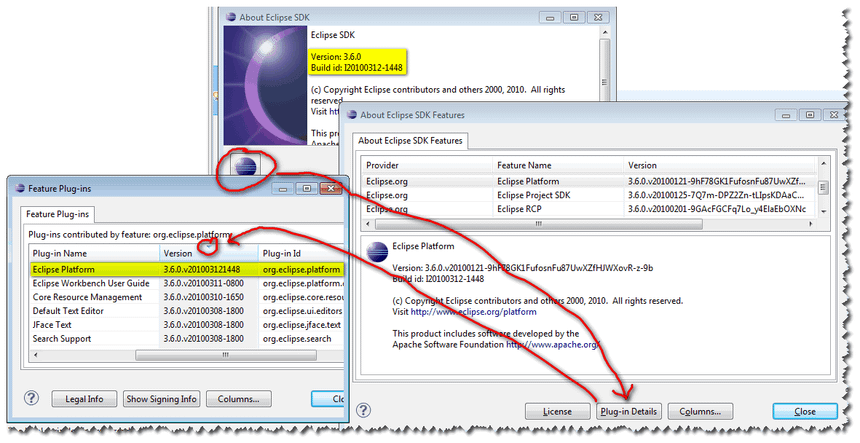Open Columns in the Features dialog

coord(699,411)
